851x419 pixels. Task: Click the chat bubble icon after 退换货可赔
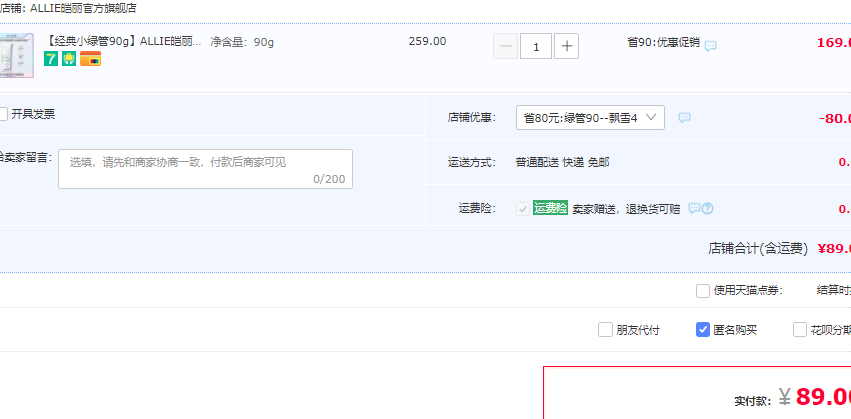[x=694, y=208]
